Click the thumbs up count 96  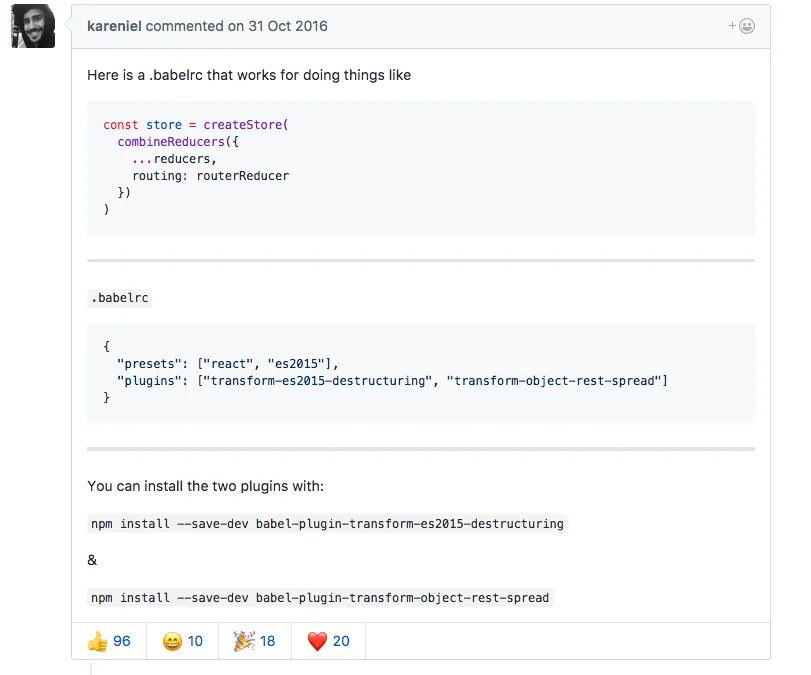pyautogui.click(x=122, y=641)
